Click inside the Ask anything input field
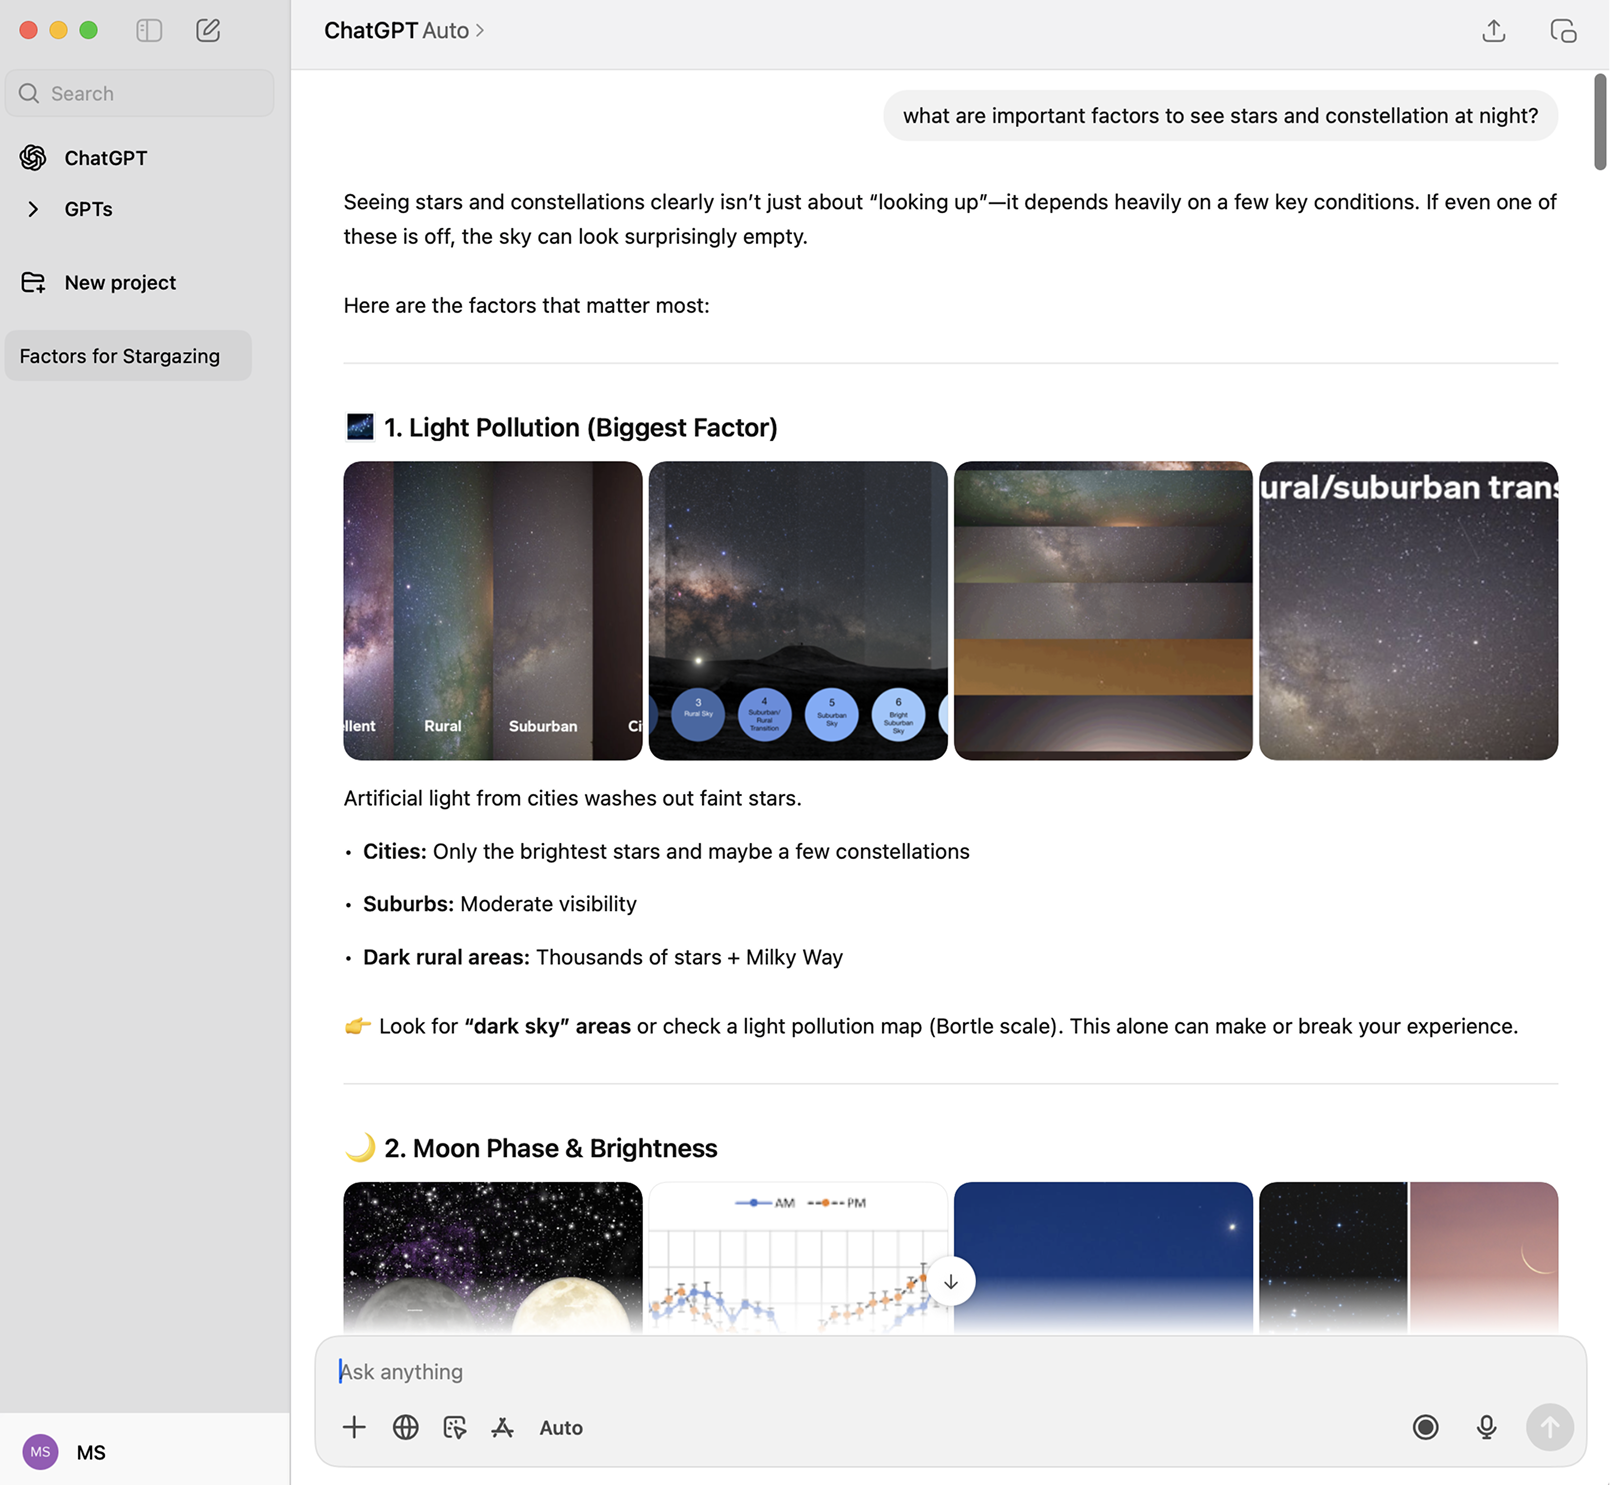The width and height of the screenshot is (1610, 1485). [x=800, y=1371]
